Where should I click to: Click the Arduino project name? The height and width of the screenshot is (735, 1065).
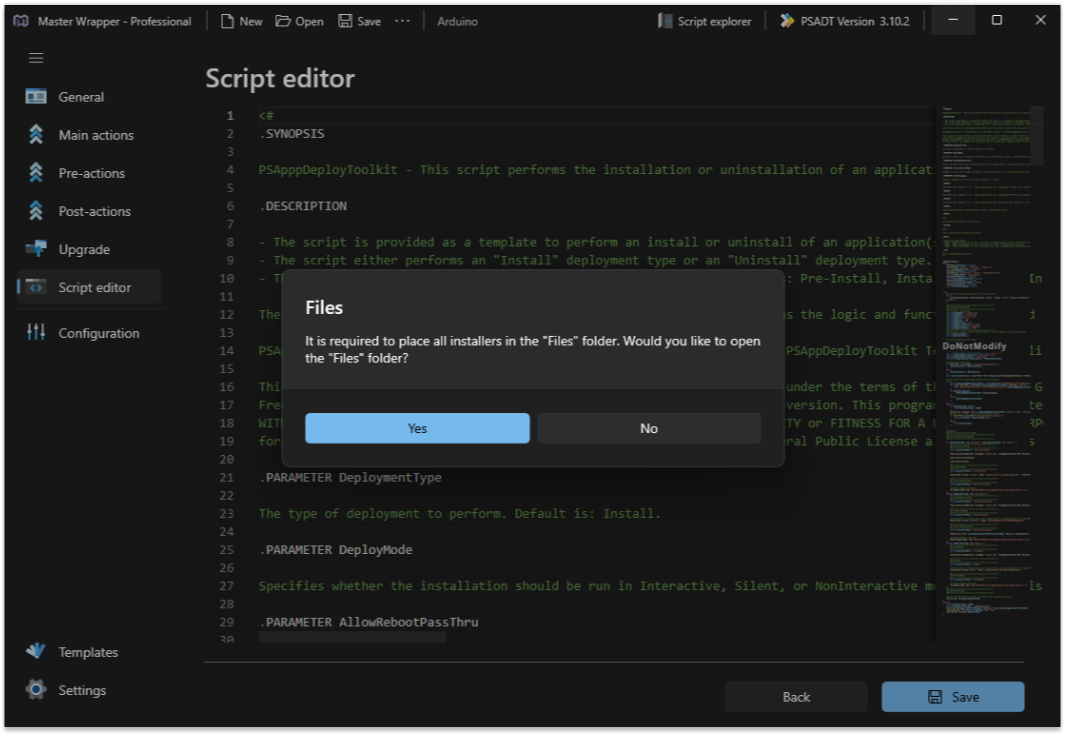pos(457,22)
